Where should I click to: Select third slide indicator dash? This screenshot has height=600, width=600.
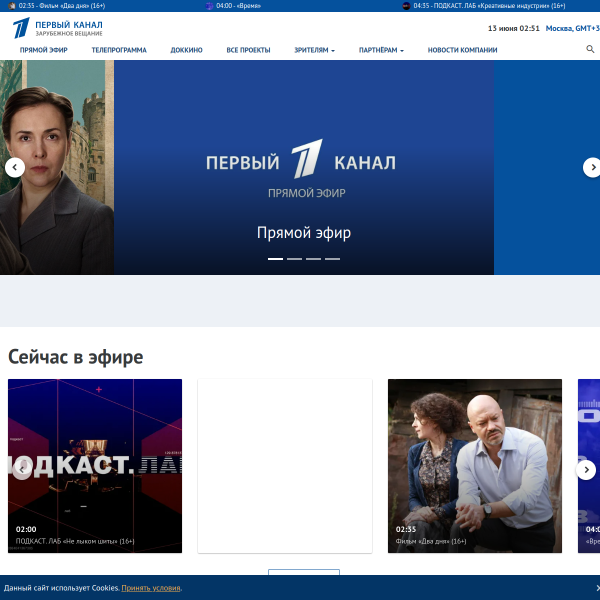(x=313, y=259)
